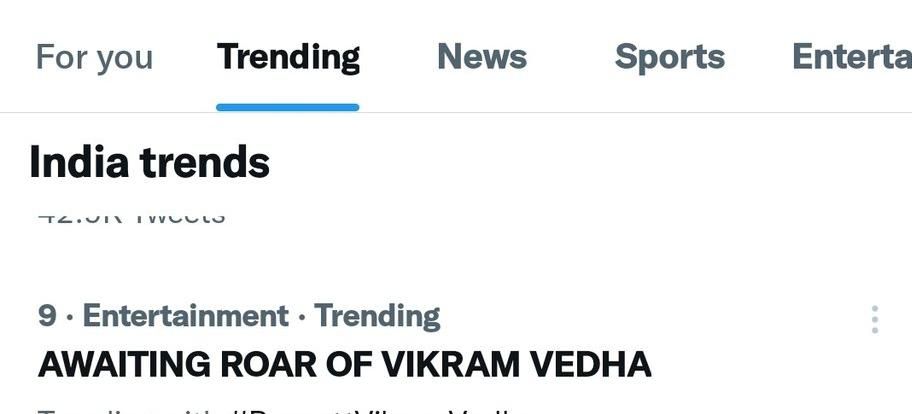Switch to the For you tab

click(x=94, y=57)
